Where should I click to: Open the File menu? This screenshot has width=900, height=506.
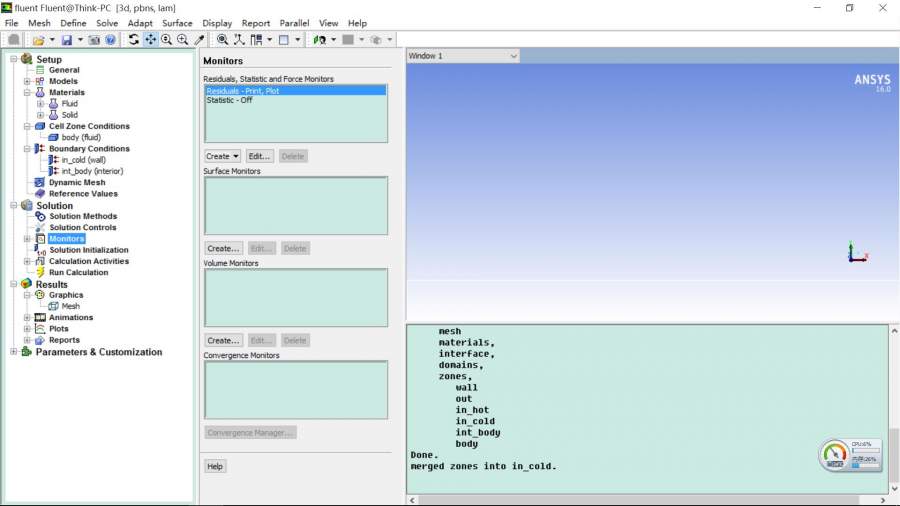coord(11,23)
